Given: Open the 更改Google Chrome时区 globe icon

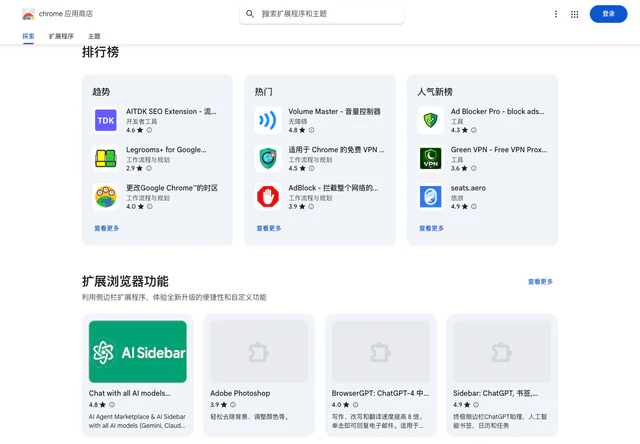Looking at the screenshot, I should tap(106, 197).
